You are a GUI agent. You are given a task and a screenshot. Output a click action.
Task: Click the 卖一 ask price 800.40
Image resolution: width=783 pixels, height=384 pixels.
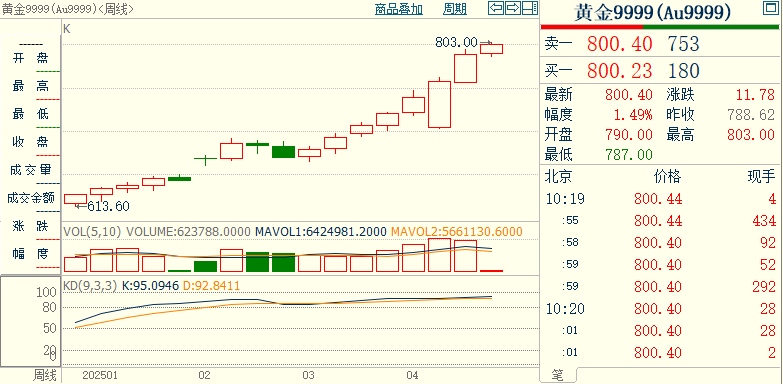620,44
